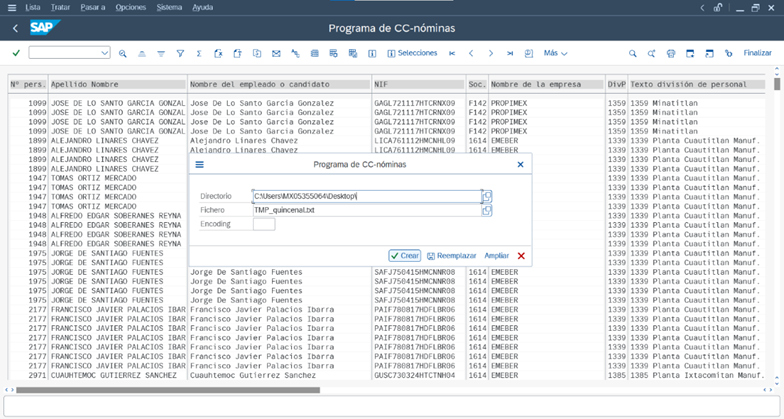Open value help for Directorio field
Viewport: 784px width, 419px height.
487,197
